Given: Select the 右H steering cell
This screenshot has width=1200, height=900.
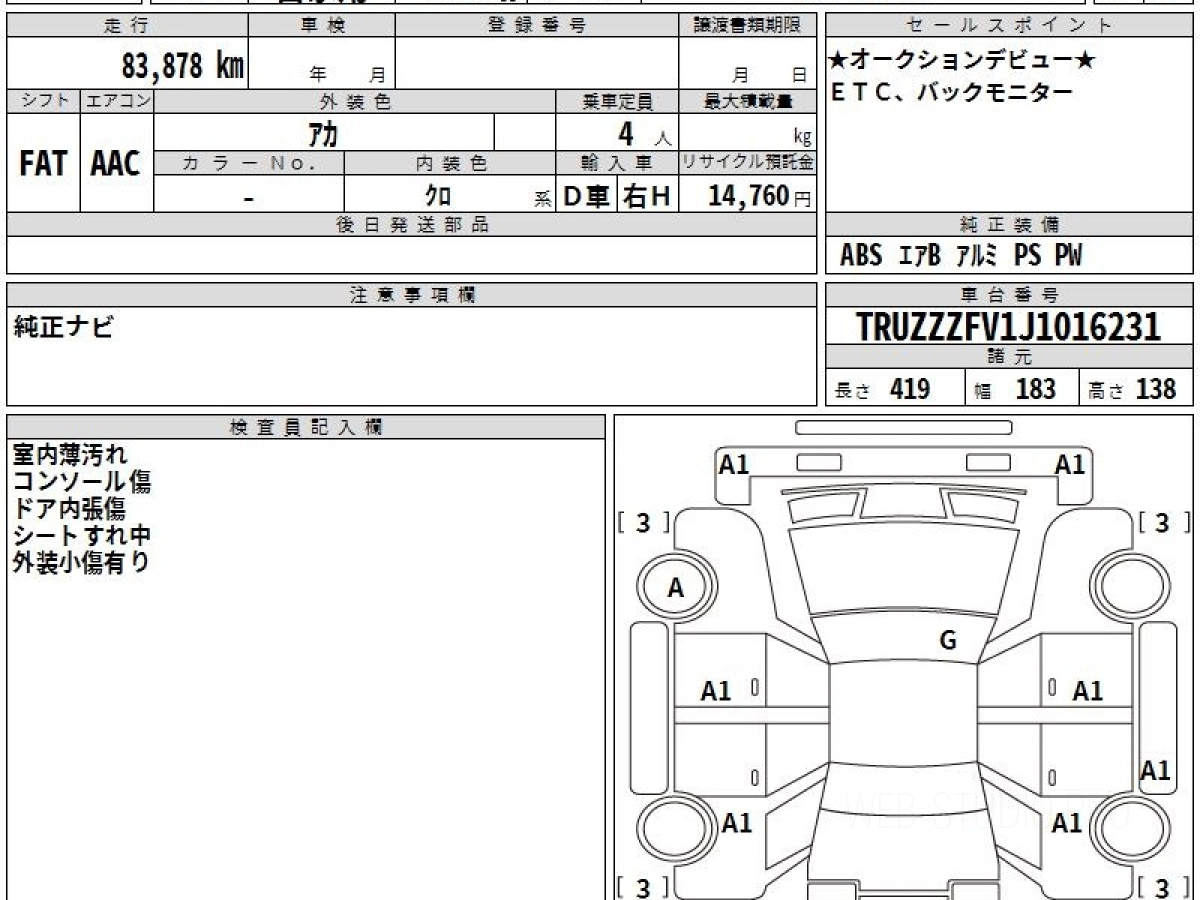Looking at the screenshot, I should coord(648,196).
